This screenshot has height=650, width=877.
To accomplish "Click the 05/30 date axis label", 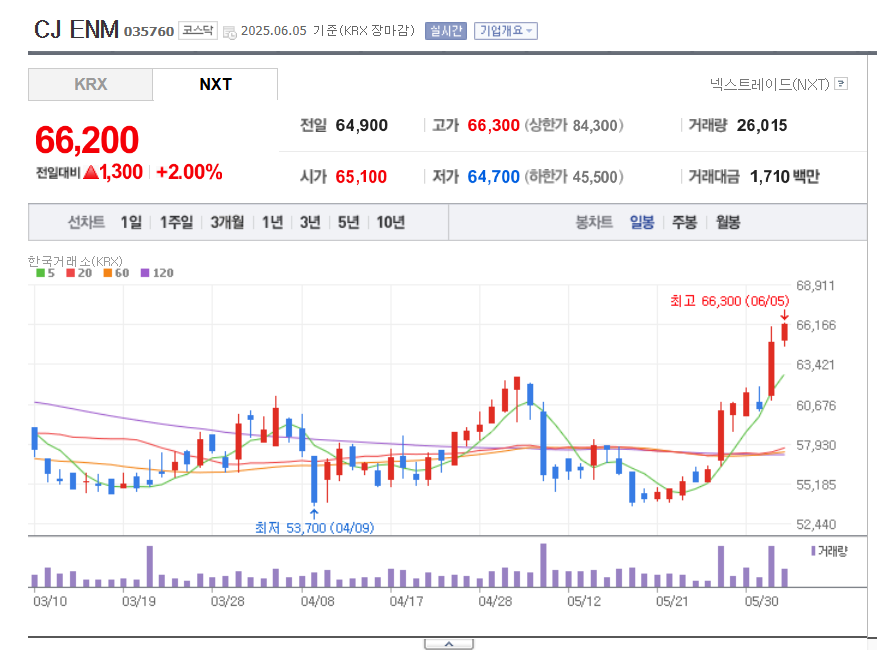I will pos(761,601).
